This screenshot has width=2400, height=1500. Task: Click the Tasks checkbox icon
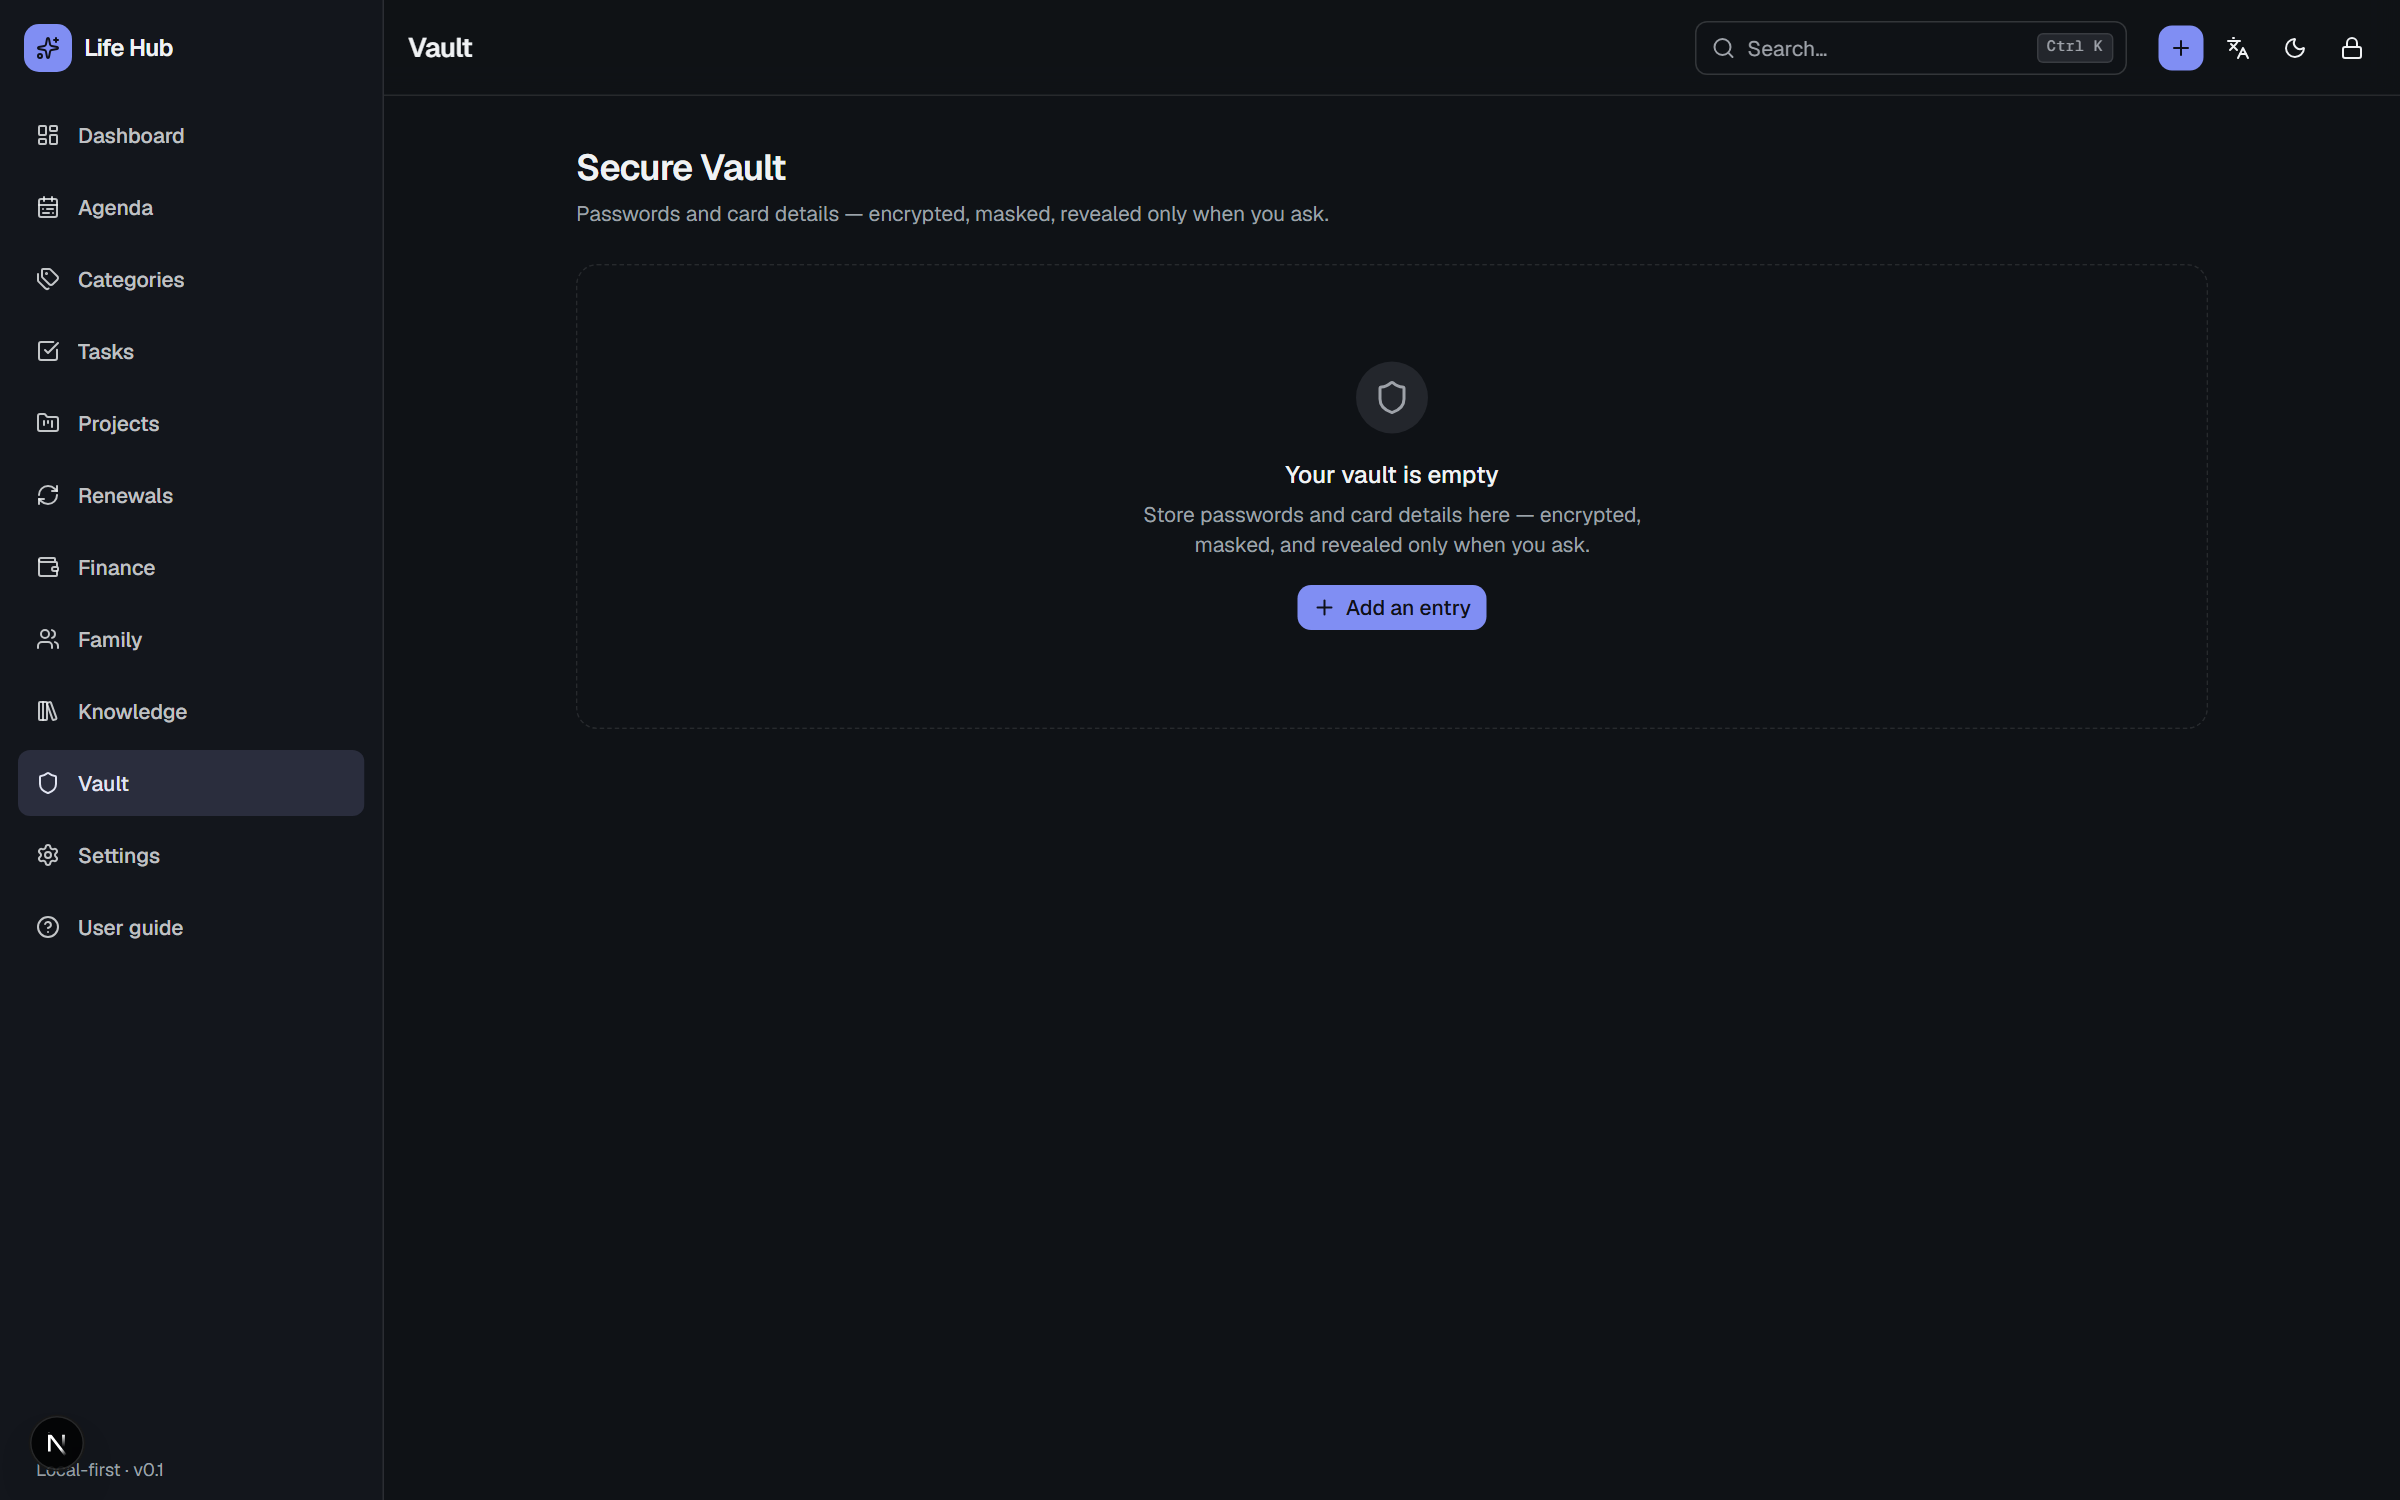tap(47, 351)
